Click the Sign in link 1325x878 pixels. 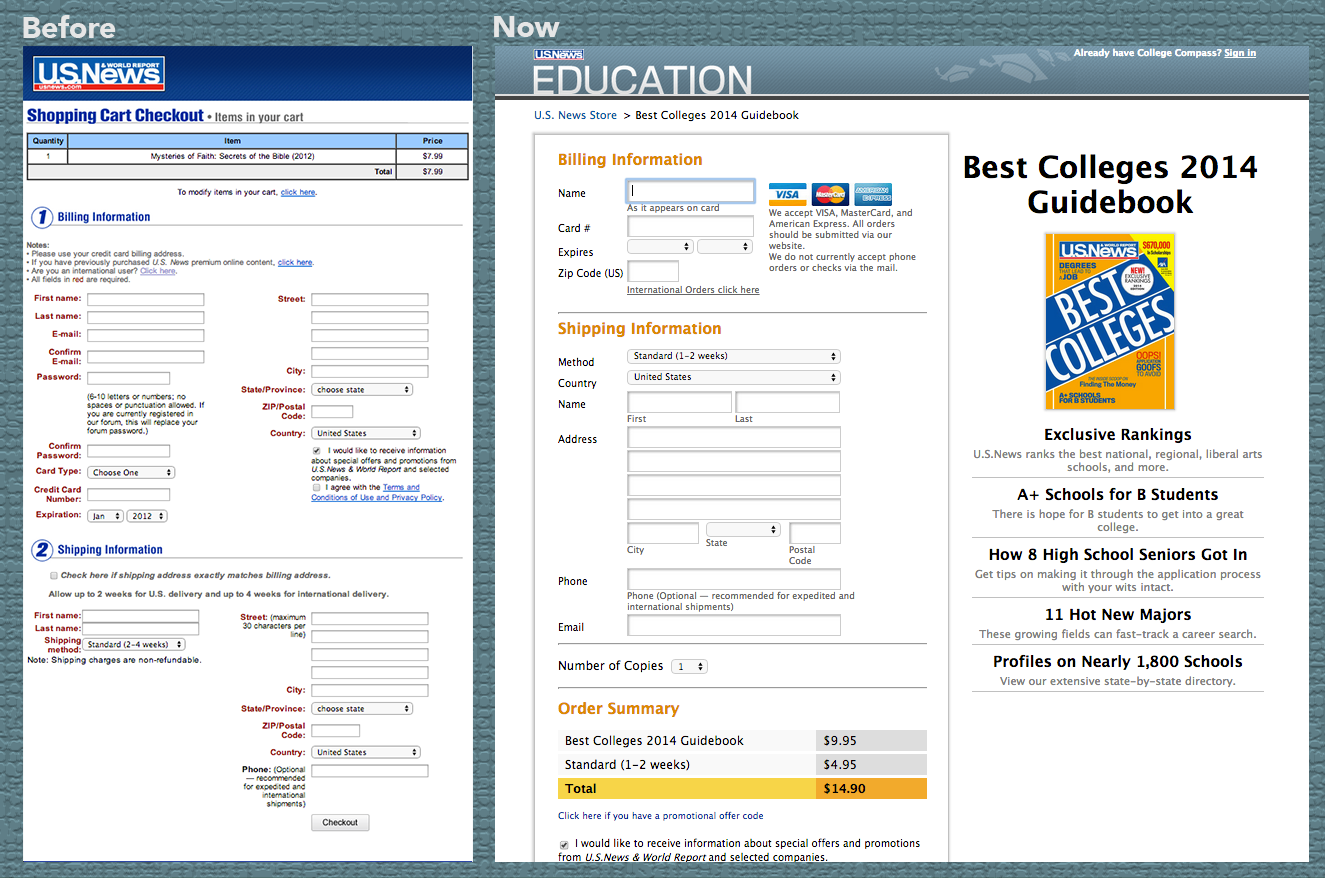(1240, 53)
